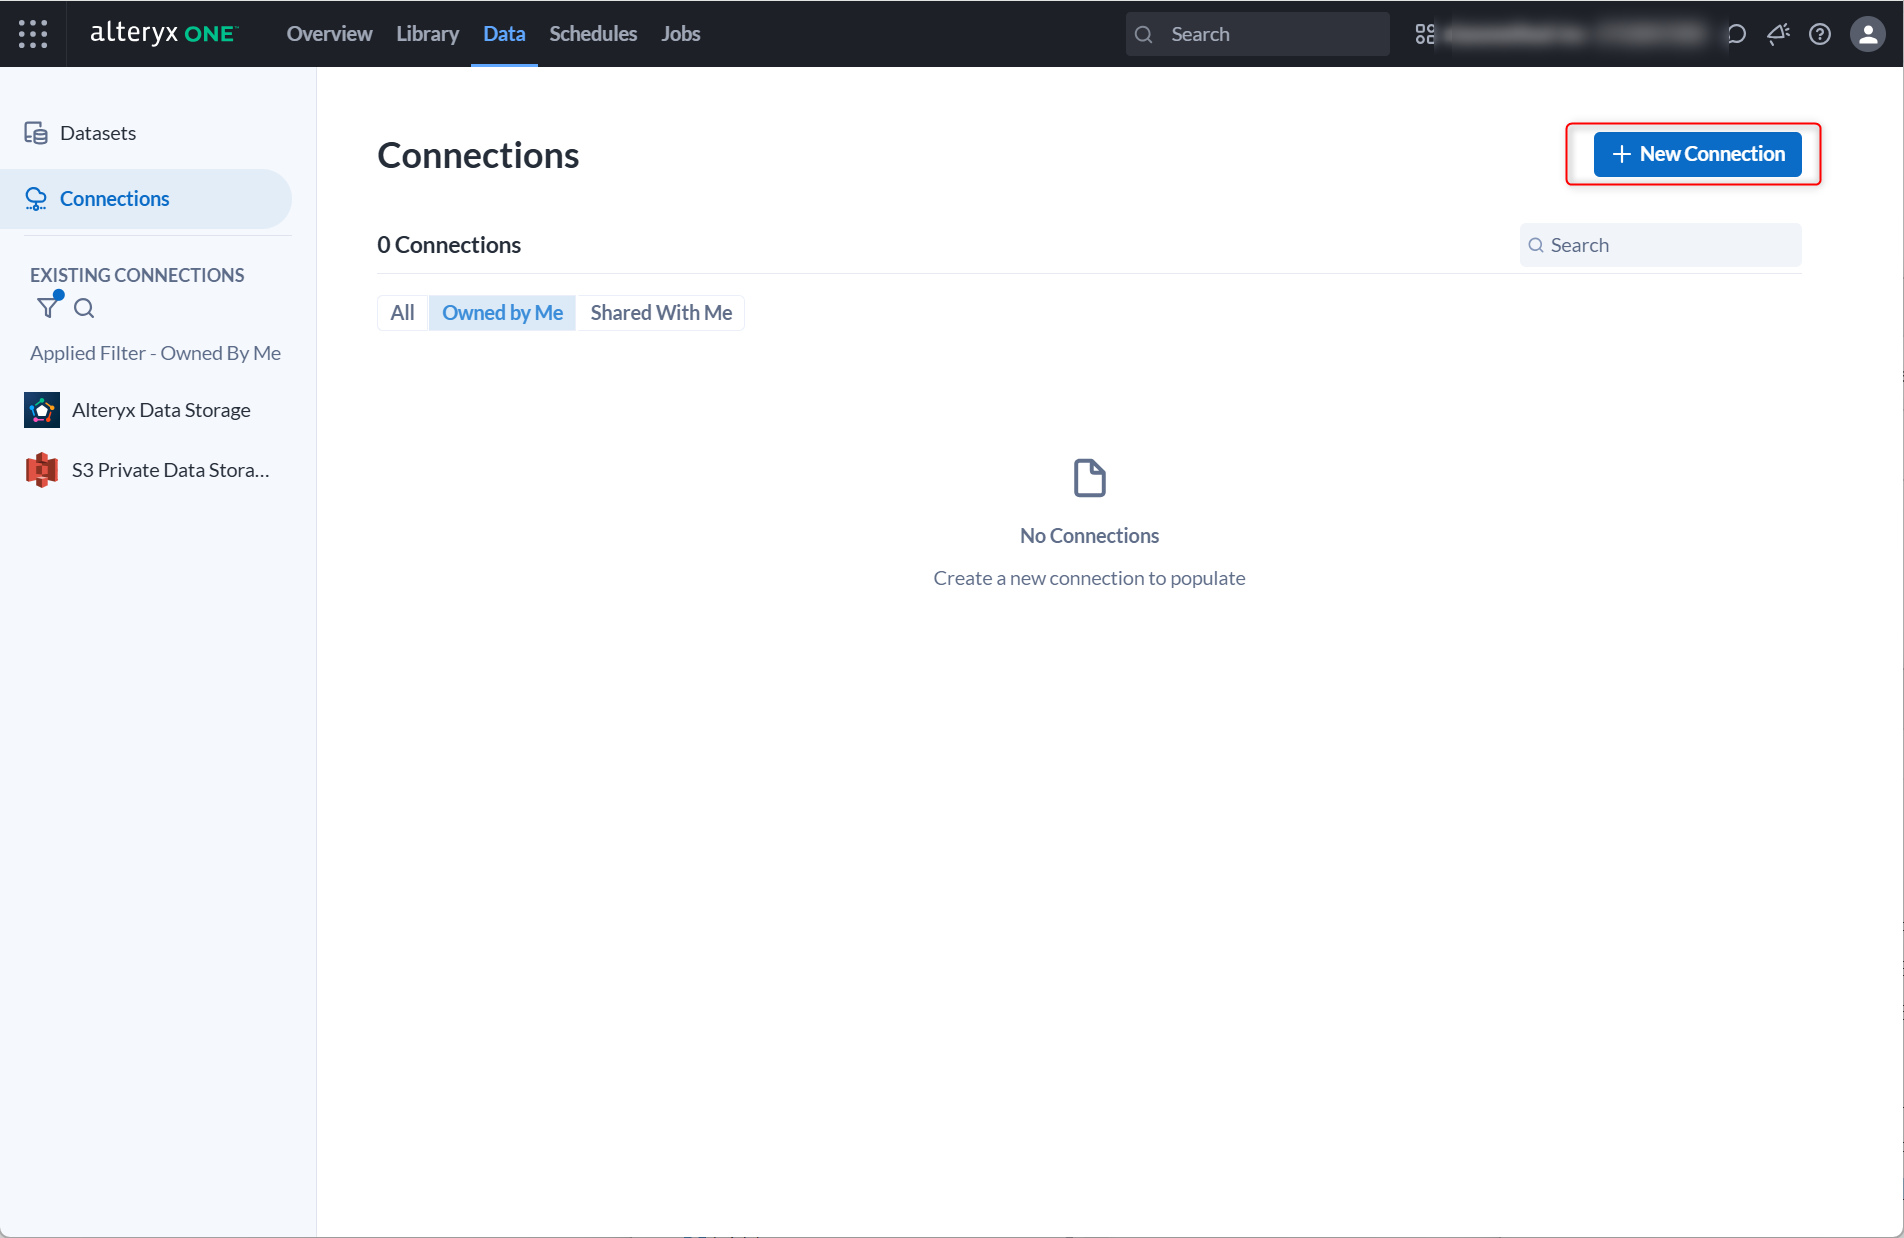Click the Alteryx Data Storage logo icon
The width and height of the screenshot is (1904, 1238).
coord(42,410)
